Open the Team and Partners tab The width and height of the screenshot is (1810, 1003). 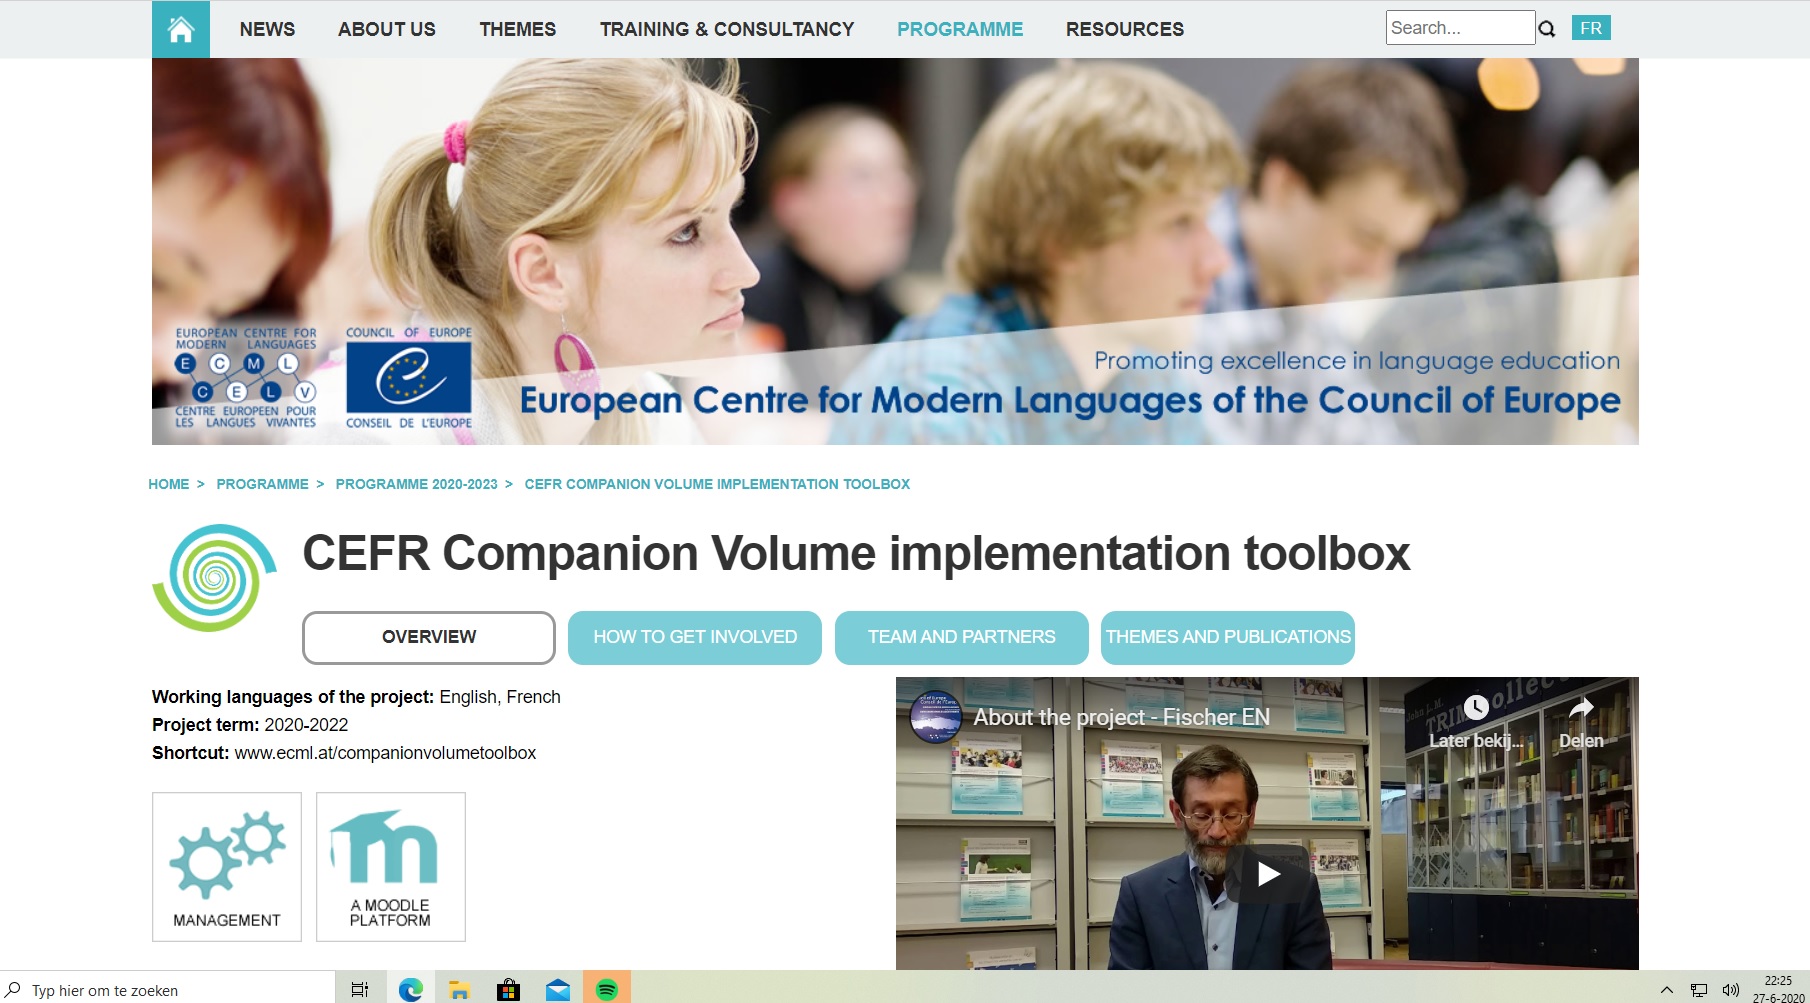(961, 637)
